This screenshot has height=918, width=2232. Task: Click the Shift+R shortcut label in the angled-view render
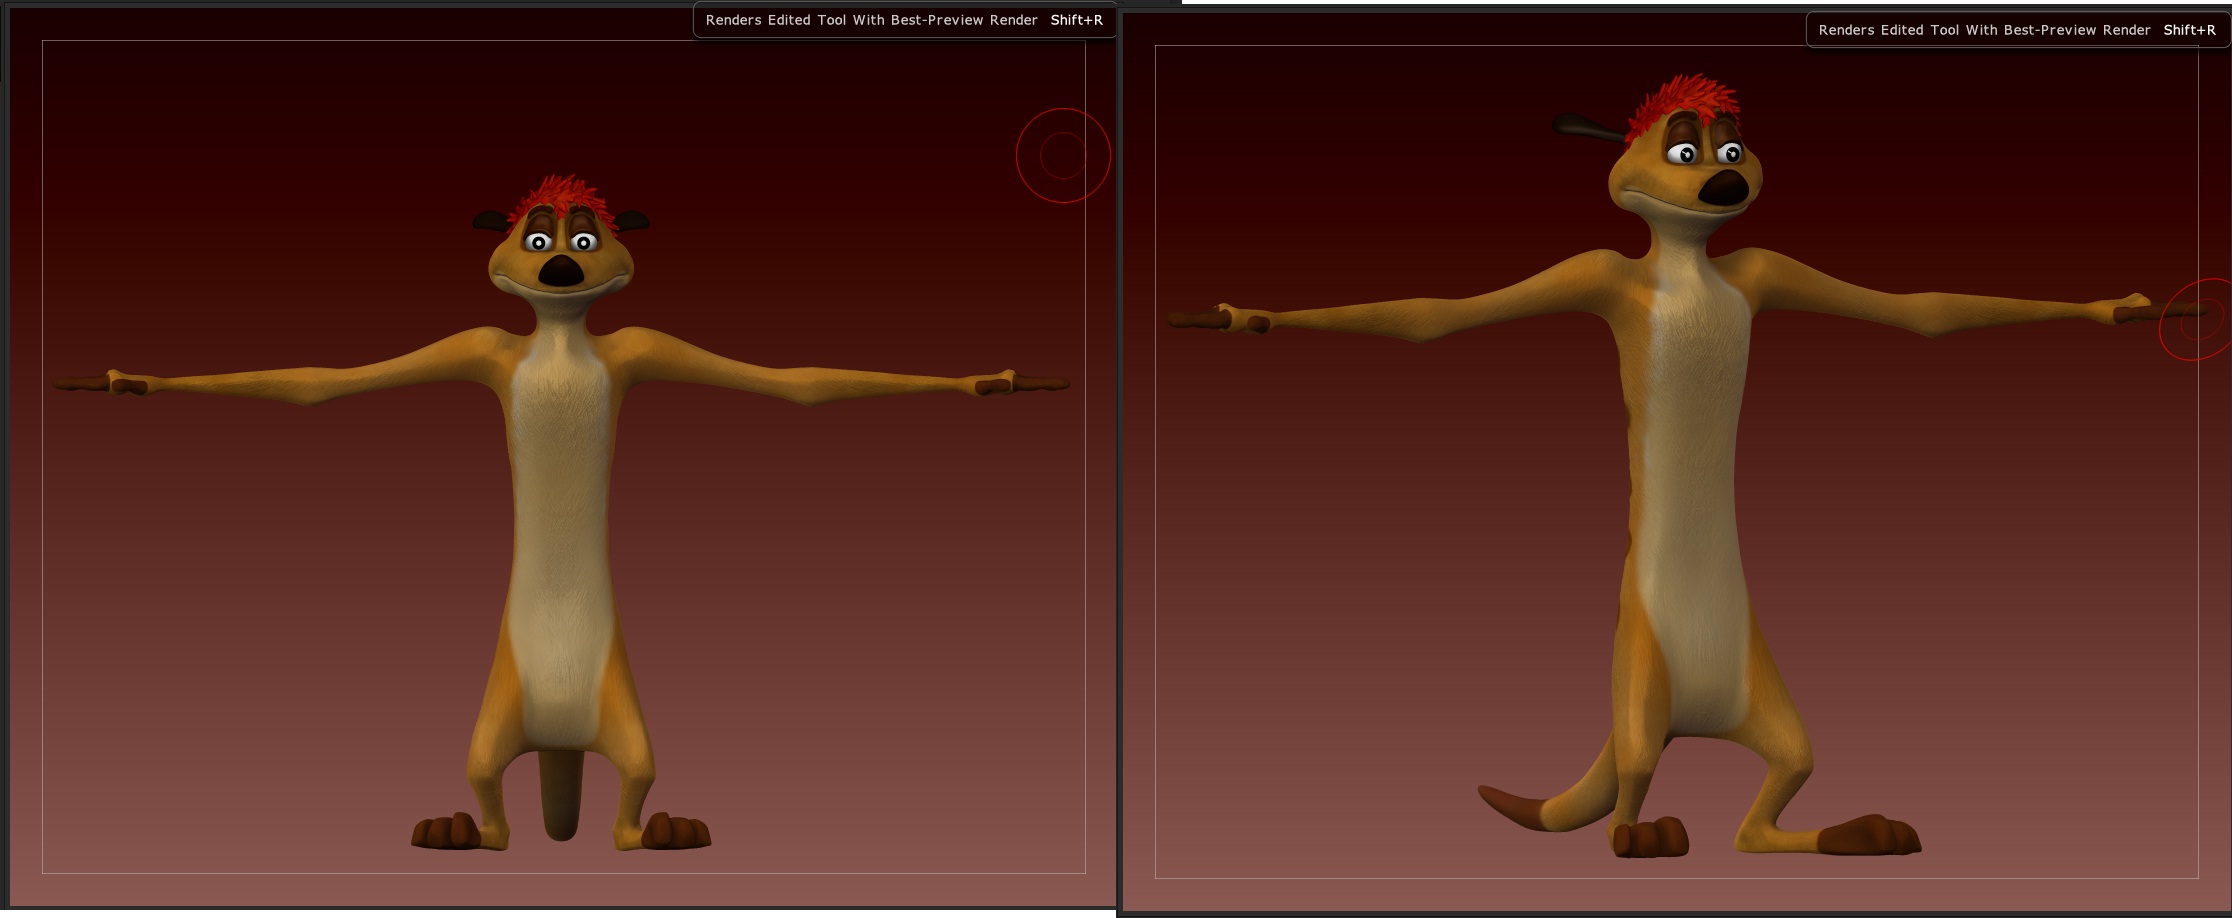pos(2189,30)
